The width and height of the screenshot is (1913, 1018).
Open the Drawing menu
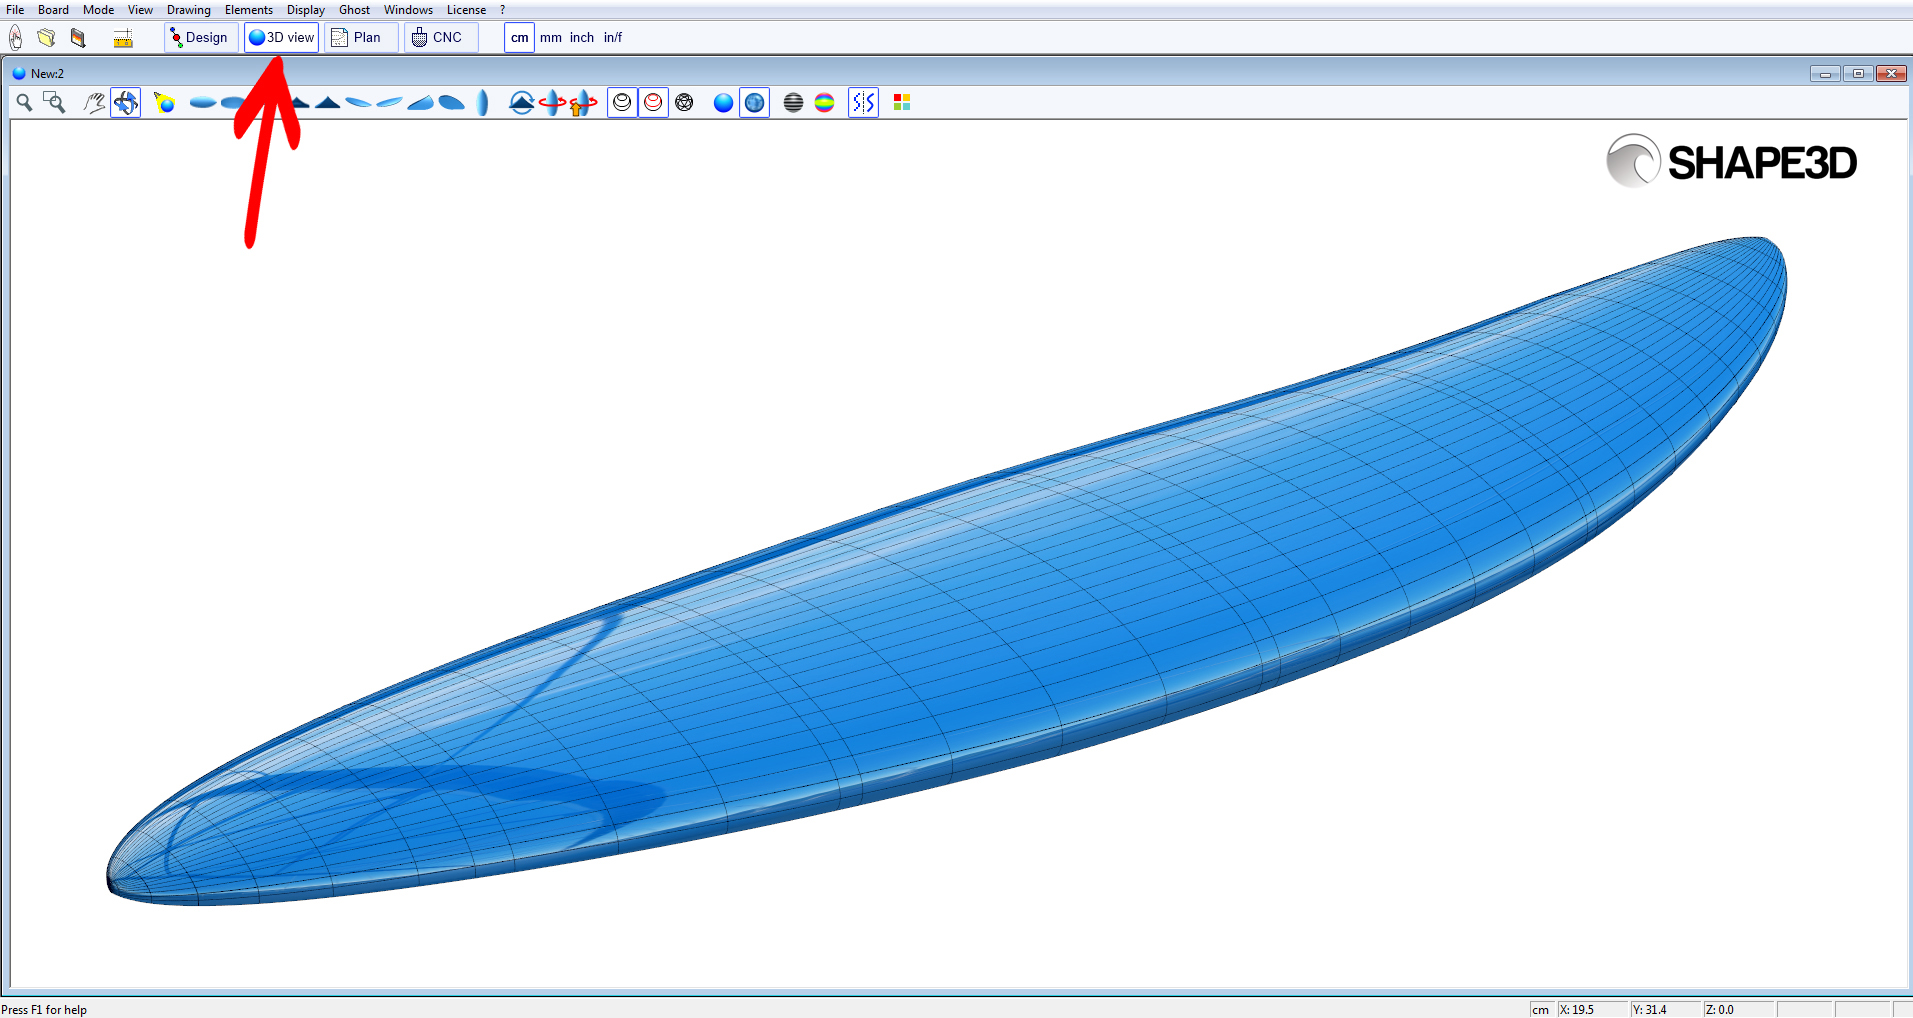pyautogui.click(x=189, y=10)
